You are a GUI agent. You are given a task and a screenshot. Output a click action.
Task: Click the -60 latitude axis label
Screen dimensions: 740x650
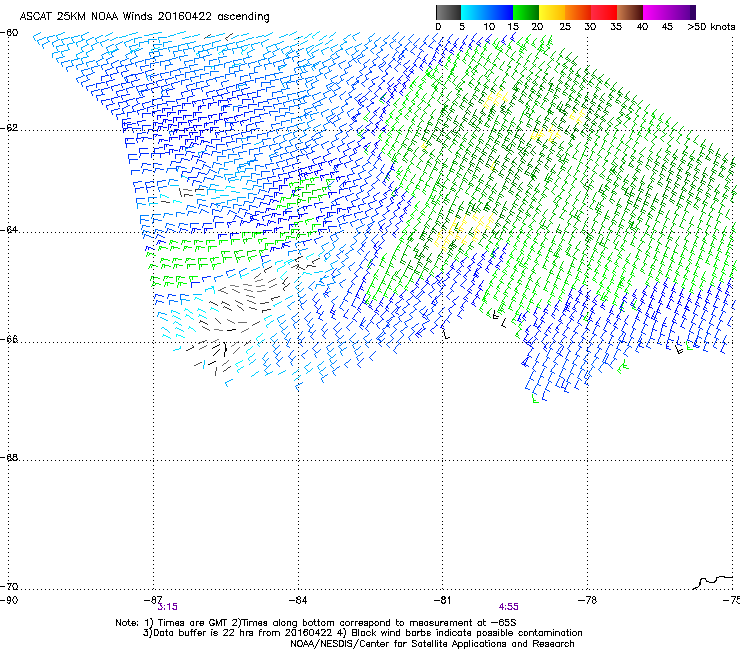pyautogui.click(x=9, y=33)
